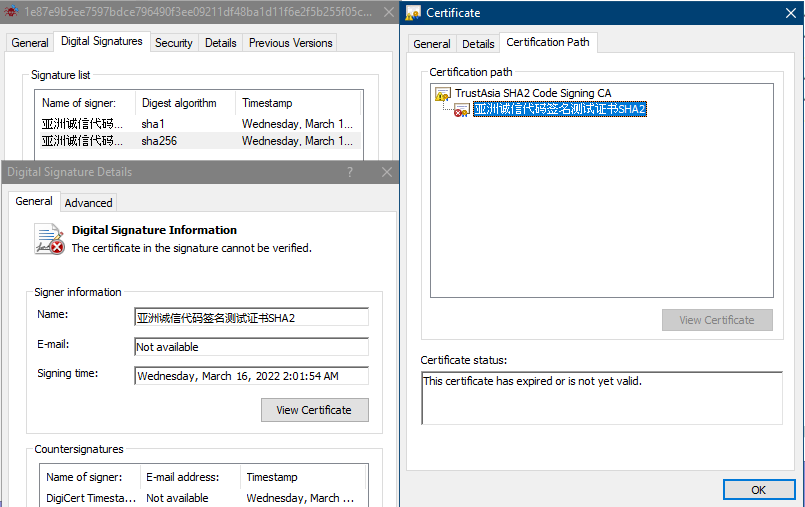Click the Certificate window title icon
805x507 pixels.
[413, 13]
